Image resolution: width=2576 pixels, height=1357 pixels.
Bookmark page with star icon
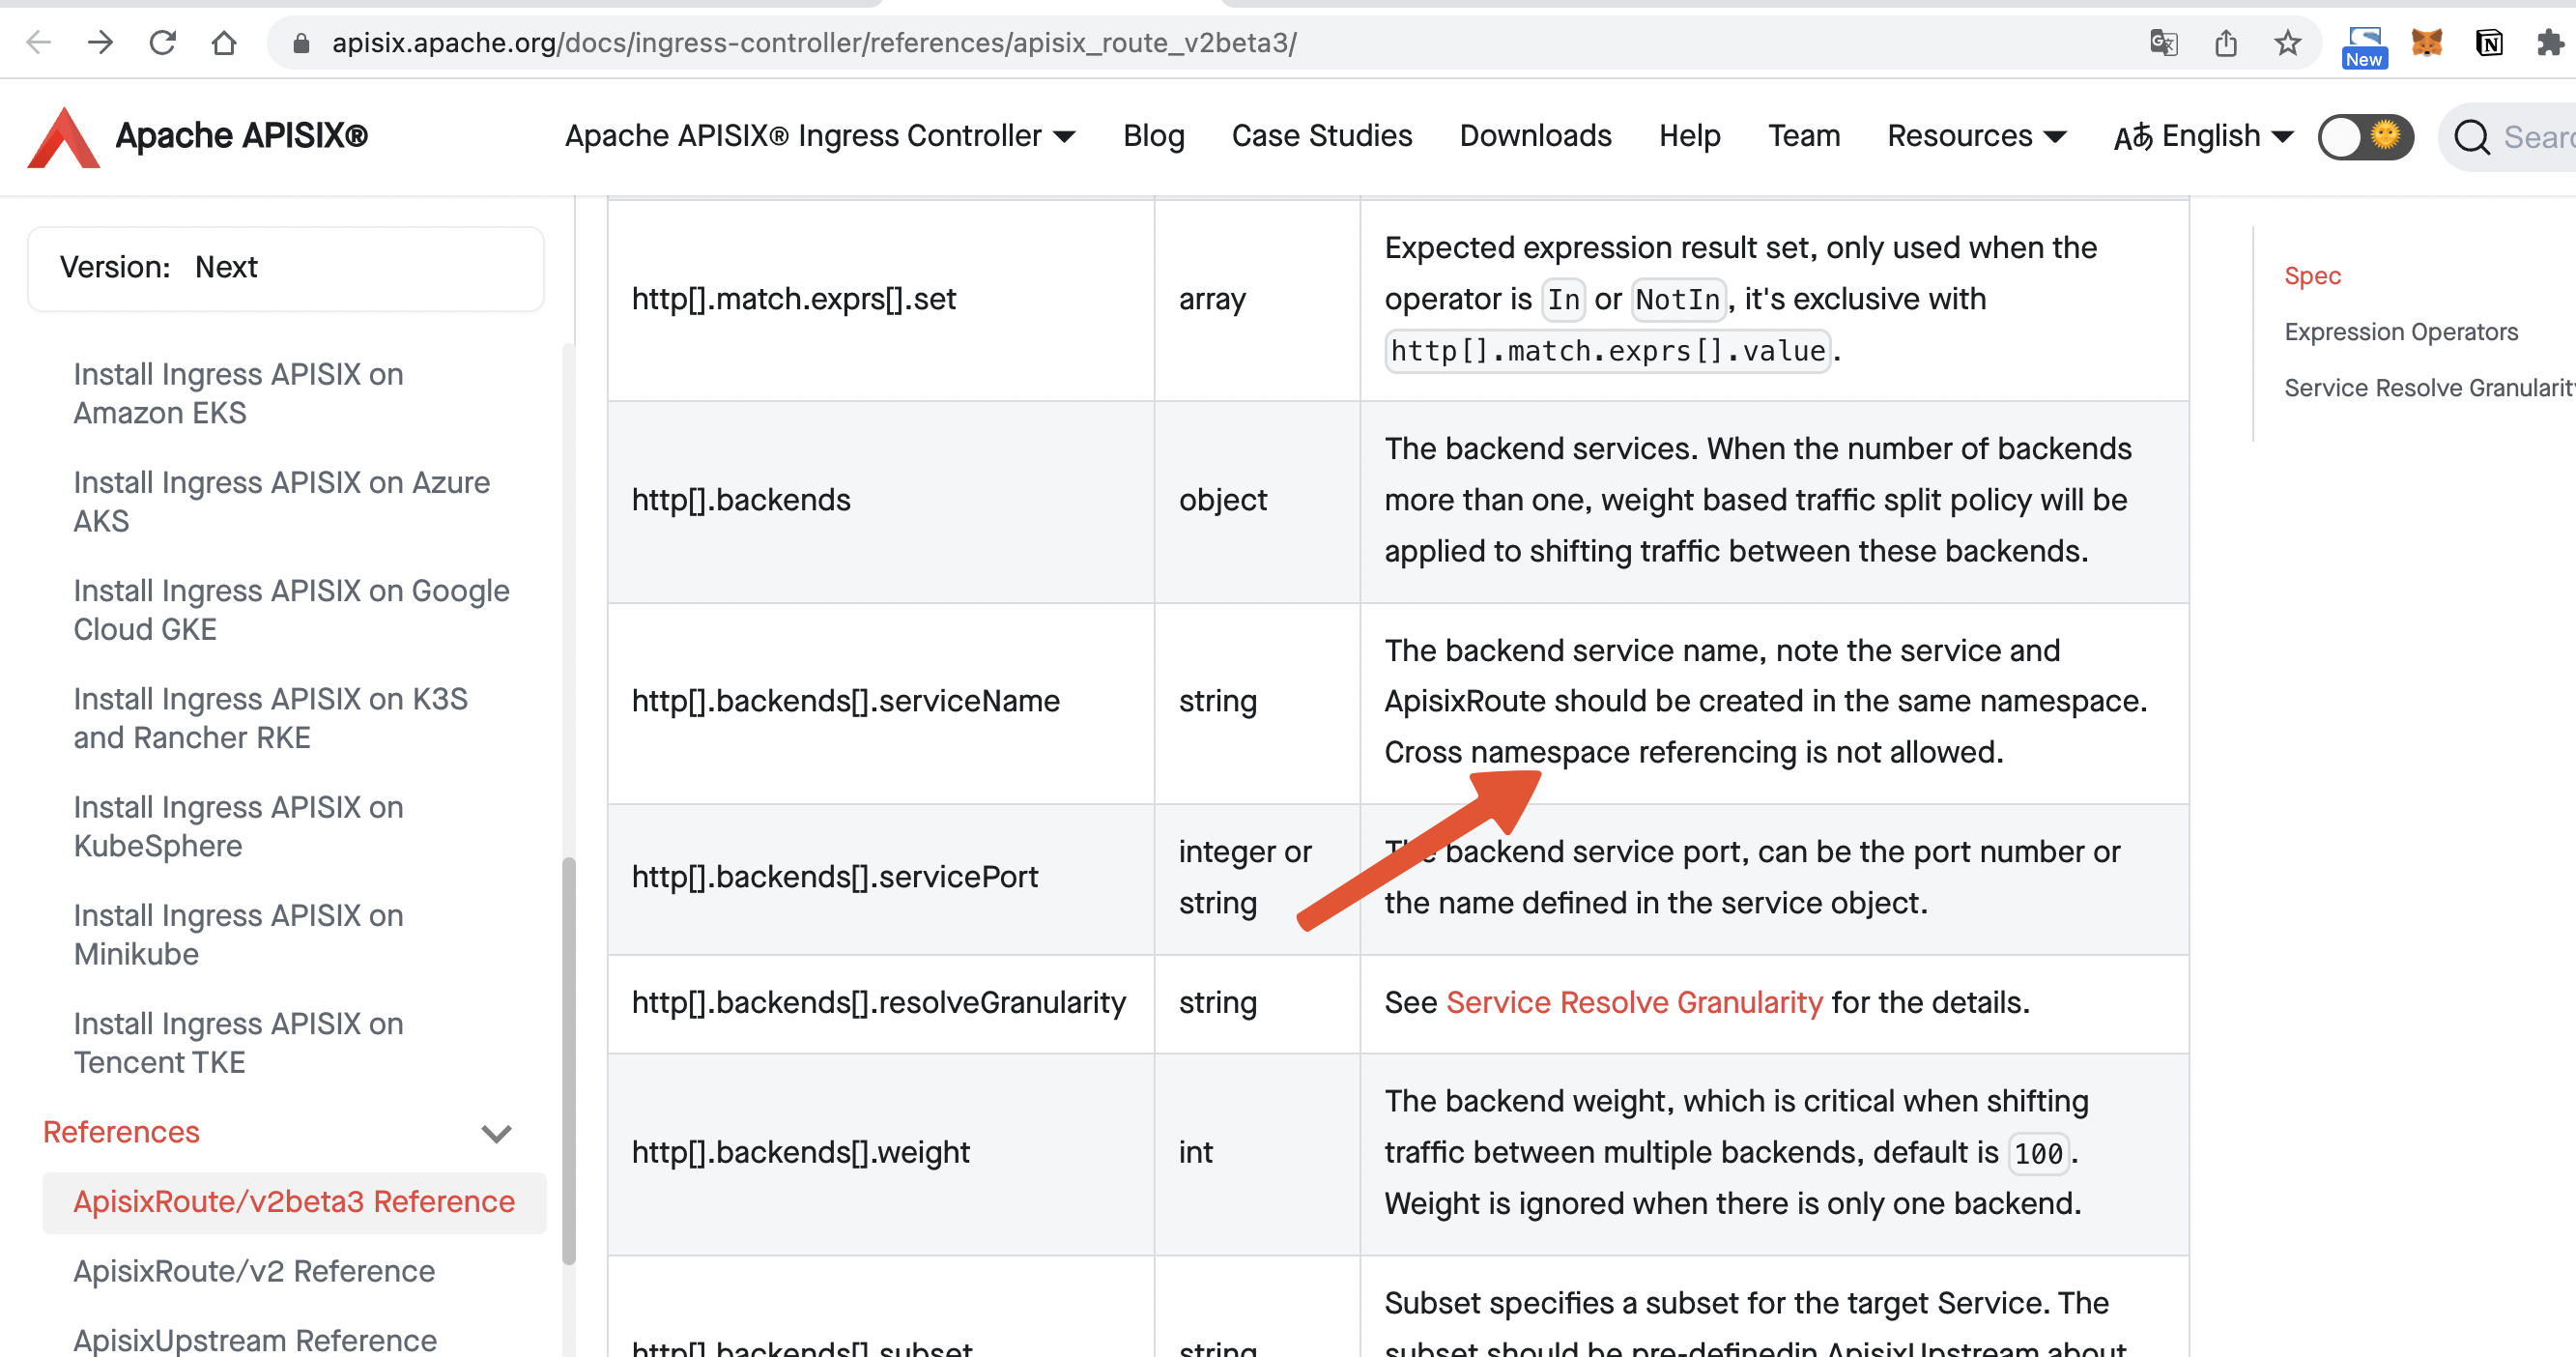click(2287, 42)
